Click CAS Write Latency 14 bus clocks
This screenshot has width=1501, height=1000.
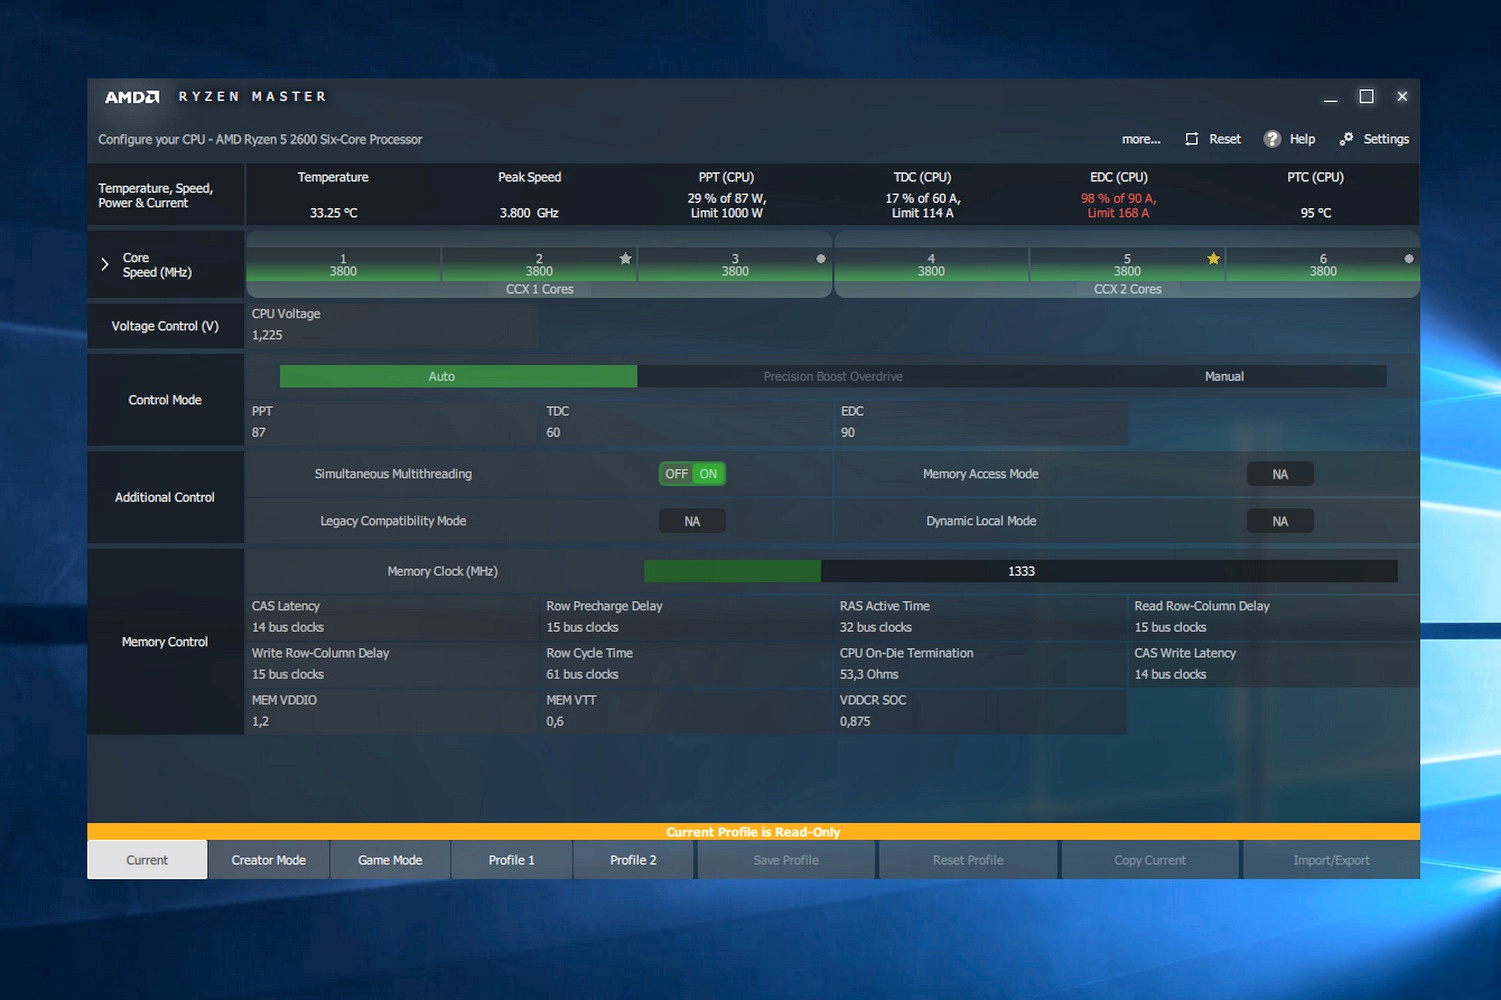(1275, 664)
